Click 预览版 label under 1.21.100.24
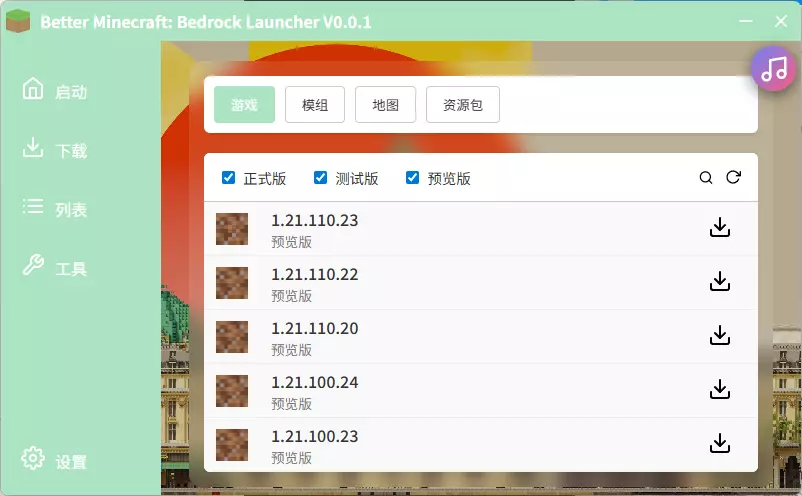 pos(292,404)
